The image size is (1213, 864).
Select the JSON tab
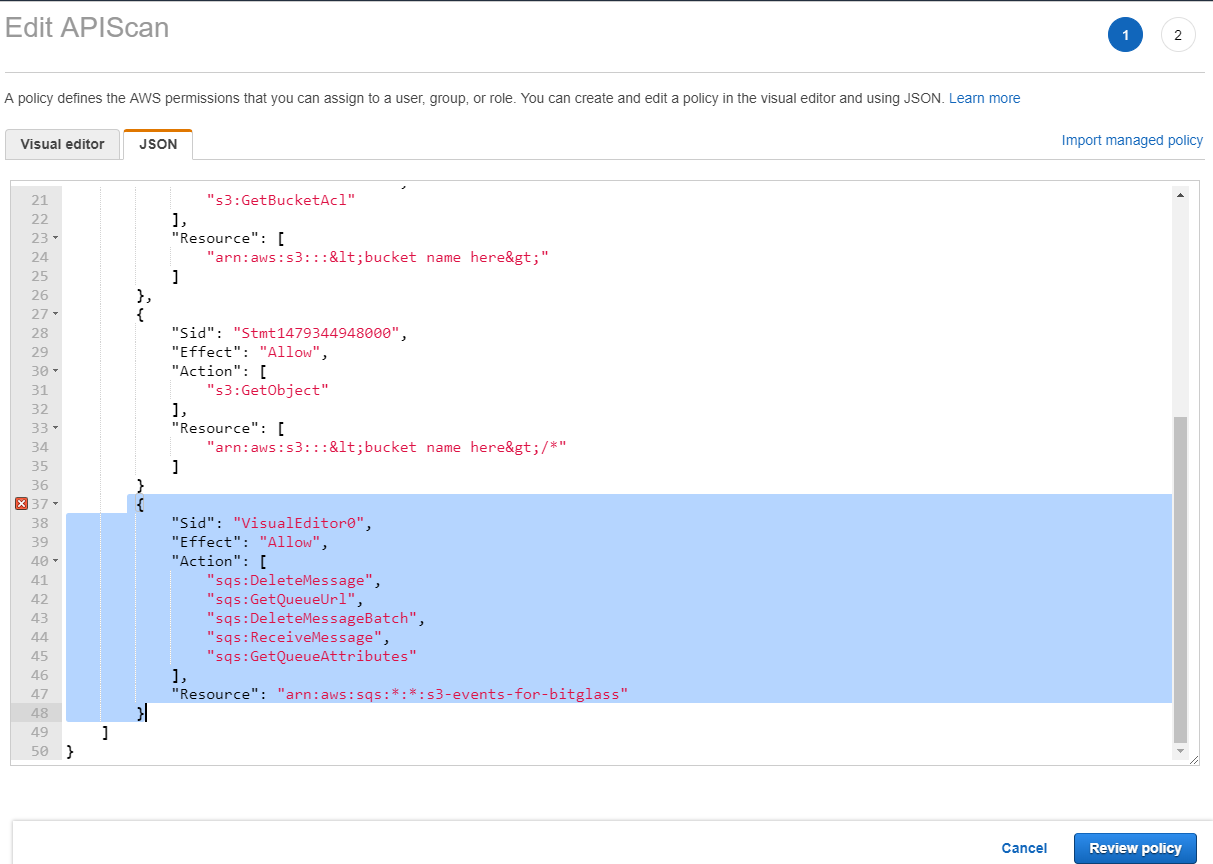158,144
